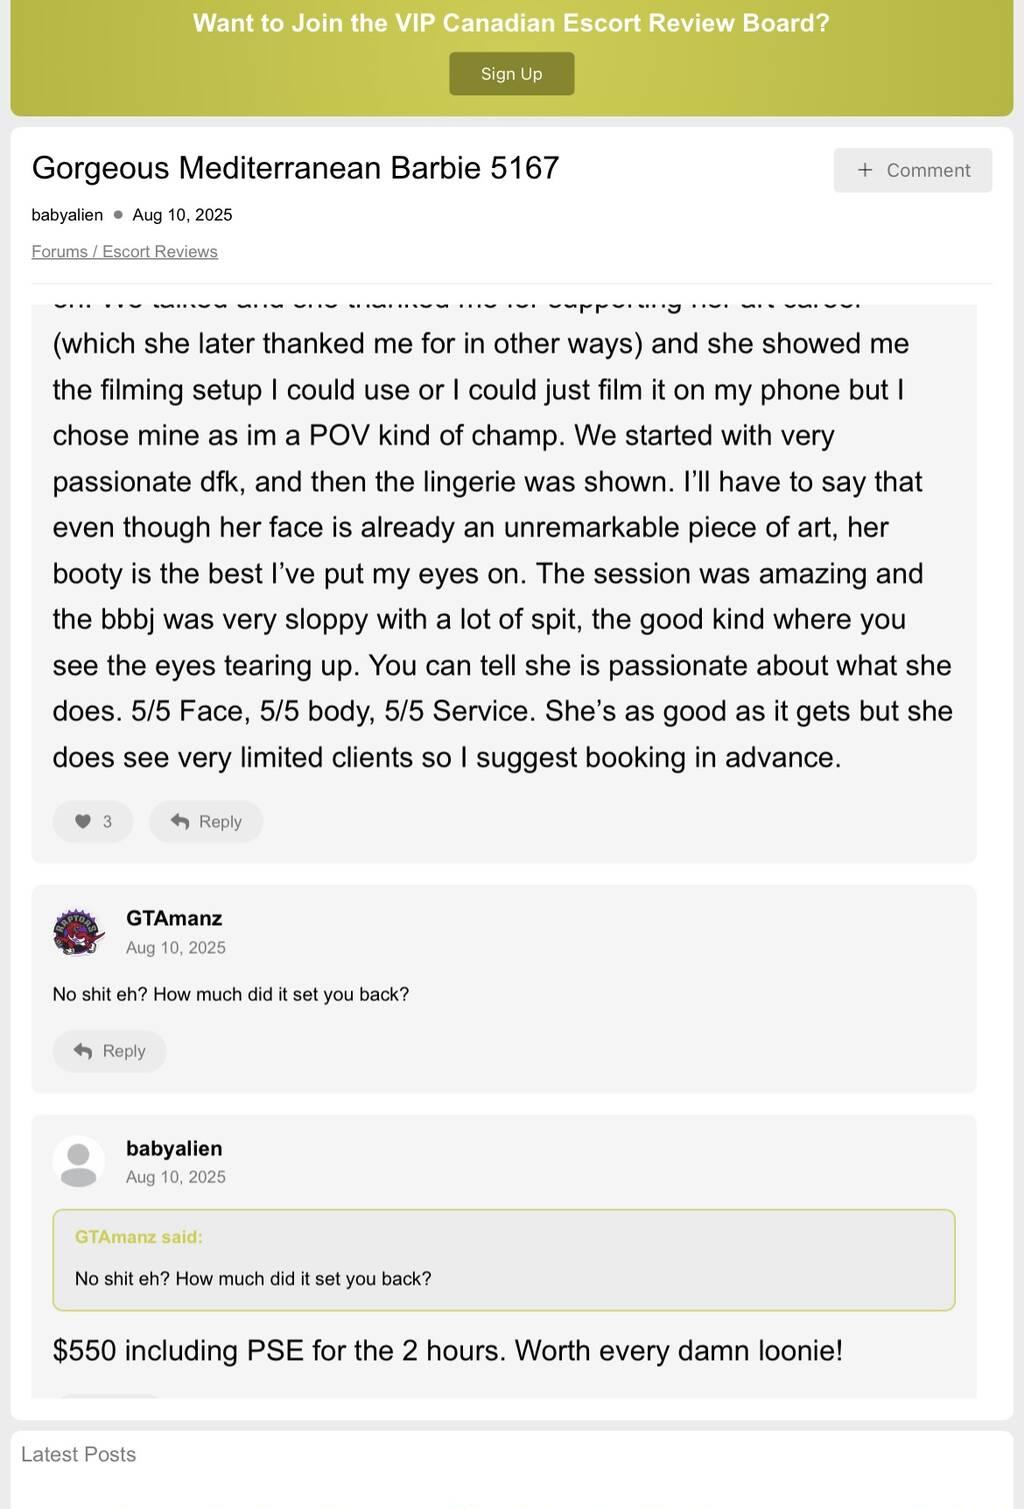
Task: Click the plus icon on Comment button
Action: click(x=865, y=170)
